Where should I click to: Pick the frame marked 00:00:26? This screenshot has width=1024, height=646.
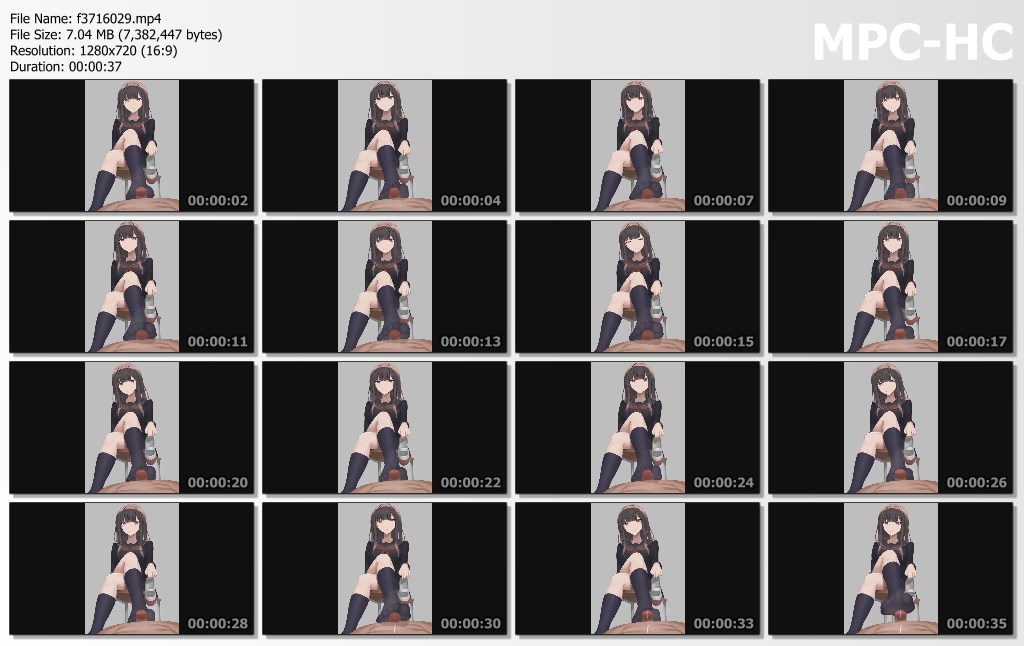[x=891, y=428]
